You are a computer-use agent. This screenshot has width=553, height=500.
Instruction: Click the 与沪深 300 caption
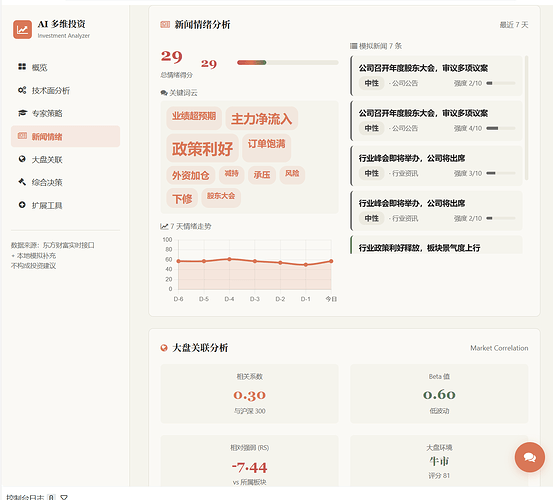(x=249, y=411)
